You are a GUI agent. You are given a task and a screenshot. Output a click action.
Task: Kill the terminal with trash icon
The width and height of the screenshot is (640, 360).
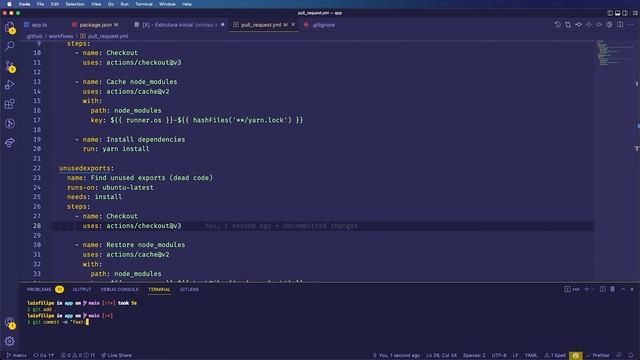point(613,289)
